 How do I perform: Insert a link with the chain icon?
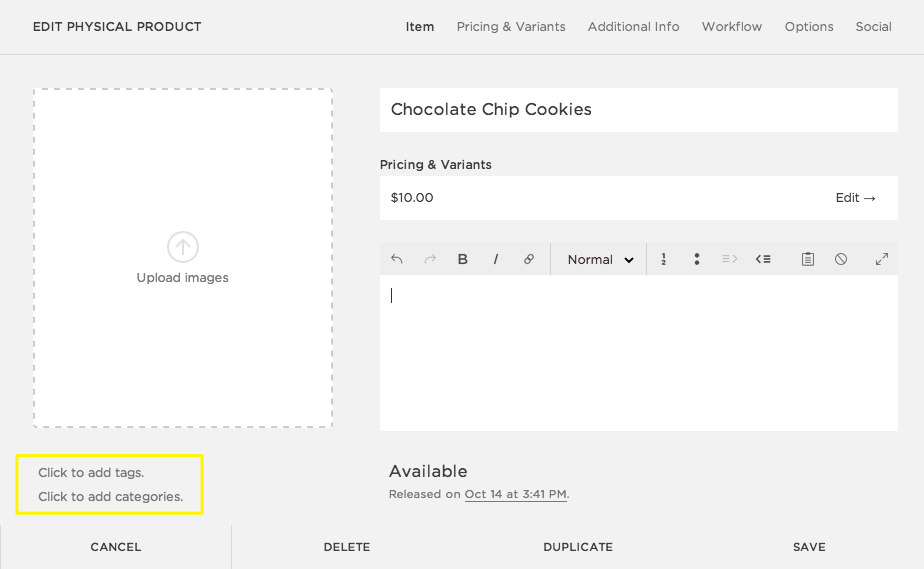pyautogui.click(x=529, y=259)
